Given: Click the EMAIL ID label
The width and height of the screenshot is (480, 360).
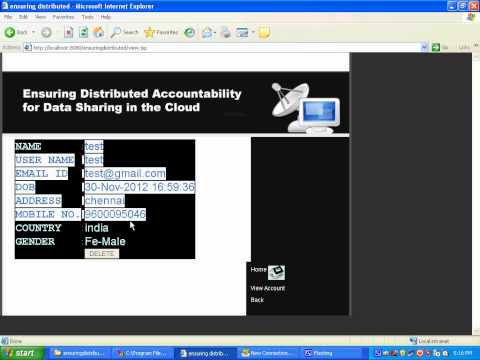Looking at the screenshot, I should click(41, 174).
